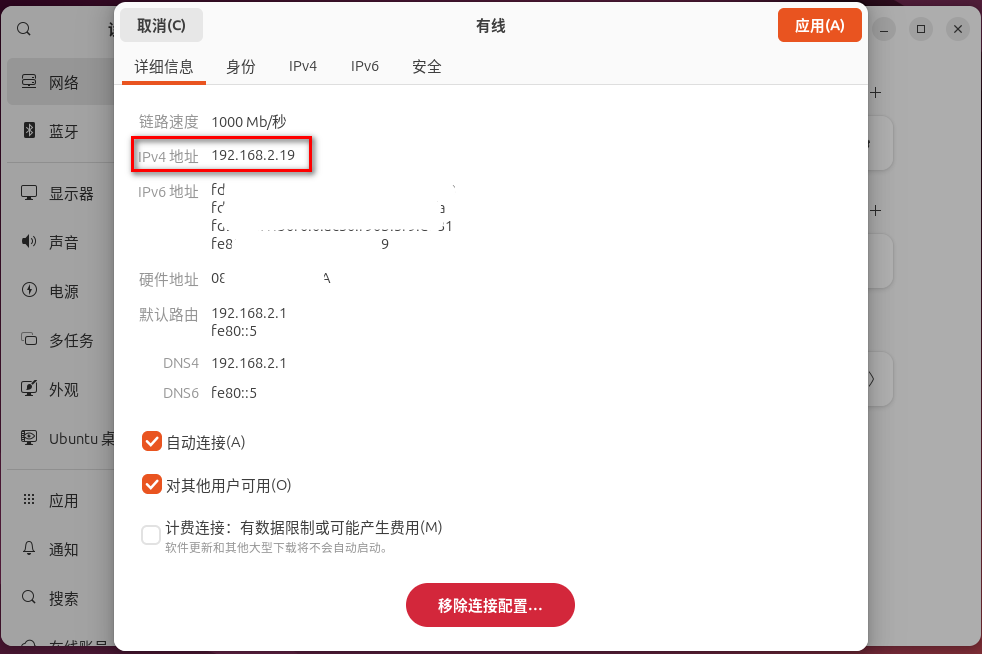
Task: Select the search magnifier icon next to 搜索
Action: point(29,597)
